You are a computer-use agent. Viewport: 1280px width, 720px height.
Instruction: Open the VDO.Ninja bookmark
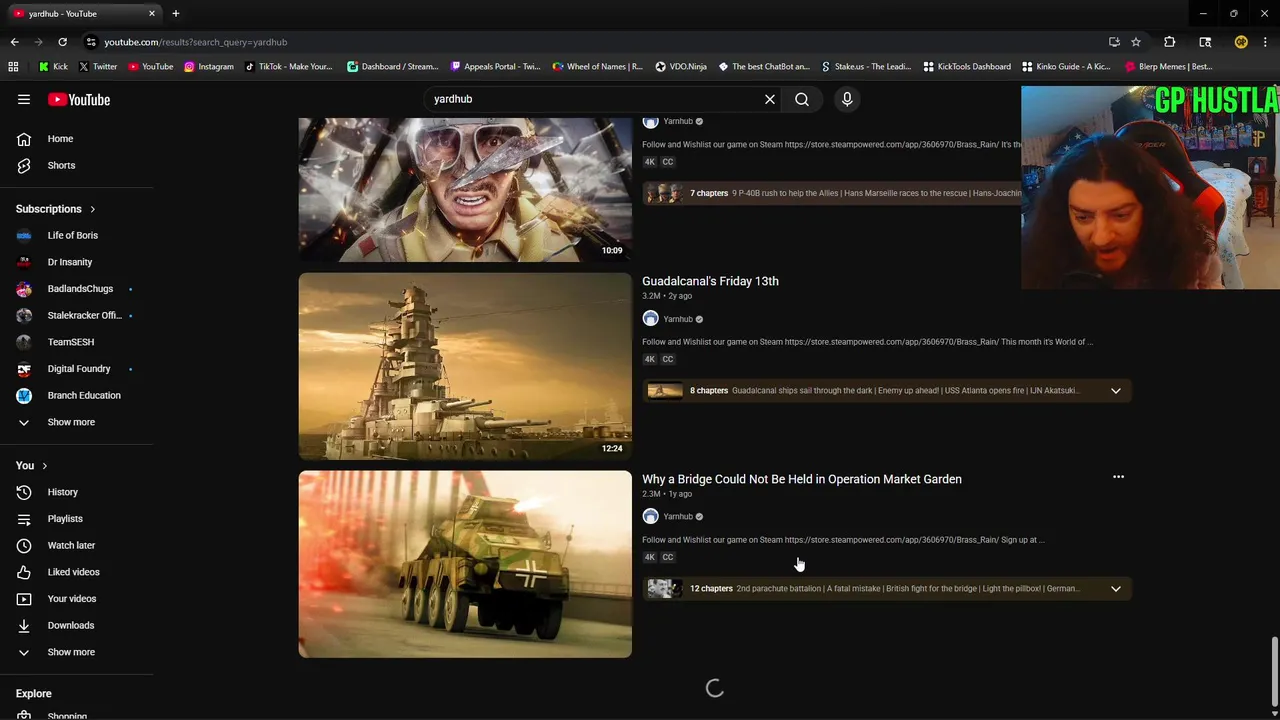click(681, 67)
